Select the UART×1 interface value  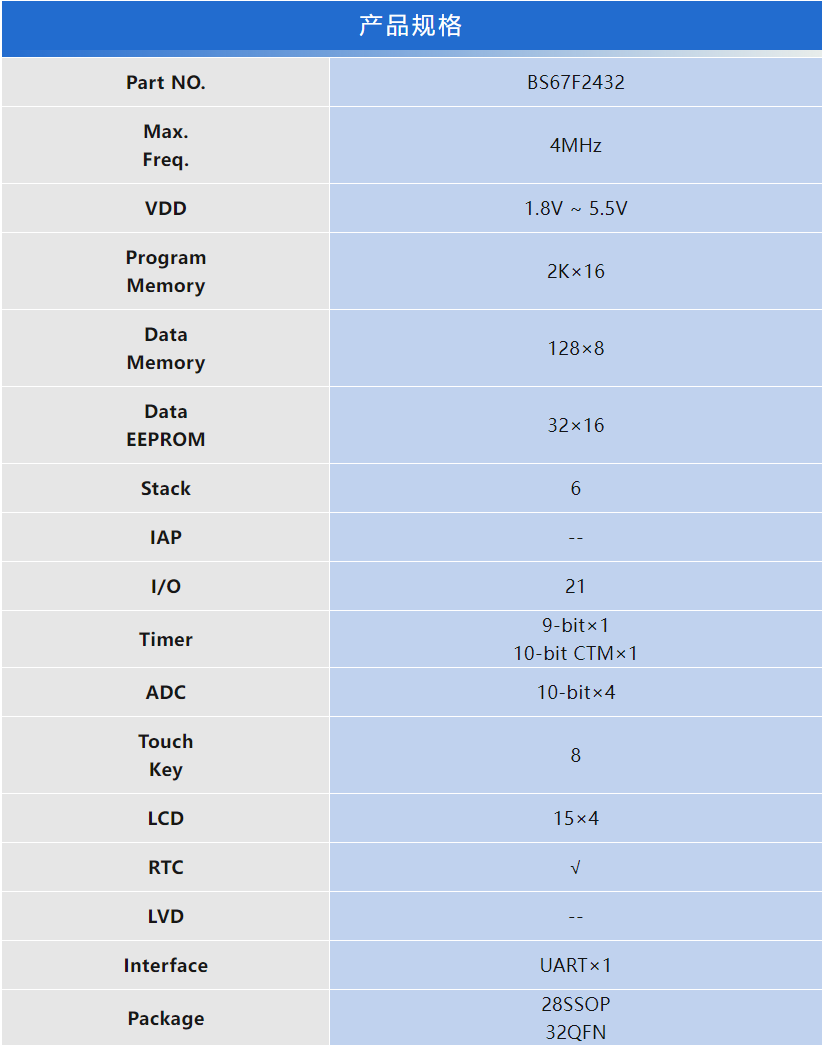point(575,965)
